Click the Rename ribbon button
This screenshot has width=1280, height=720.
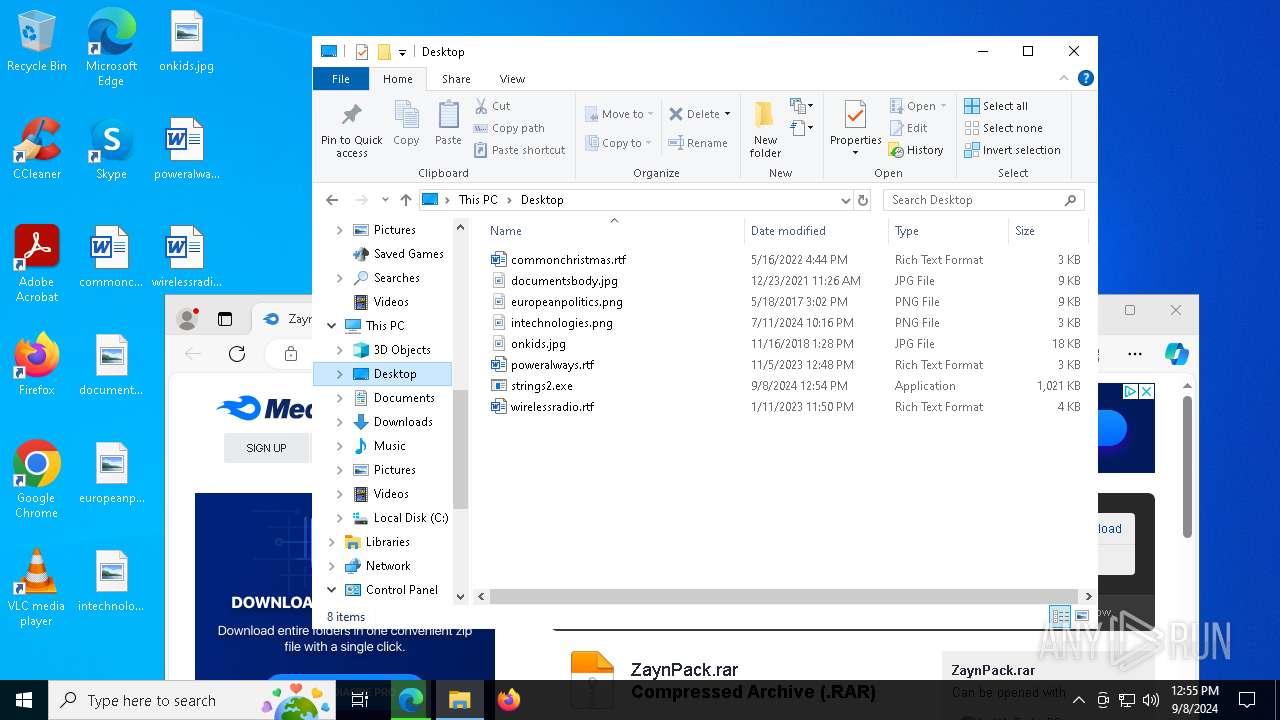698,143
